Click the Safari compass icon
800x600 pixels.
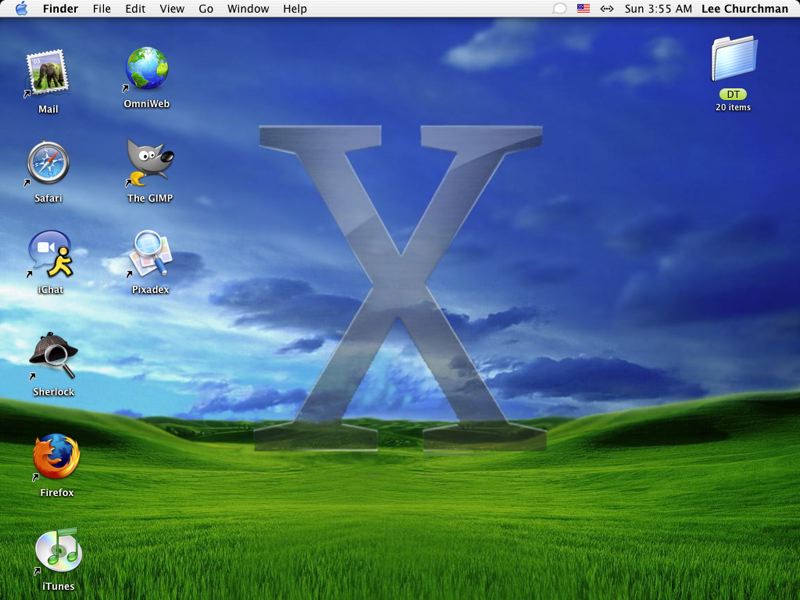coord(48,163)
